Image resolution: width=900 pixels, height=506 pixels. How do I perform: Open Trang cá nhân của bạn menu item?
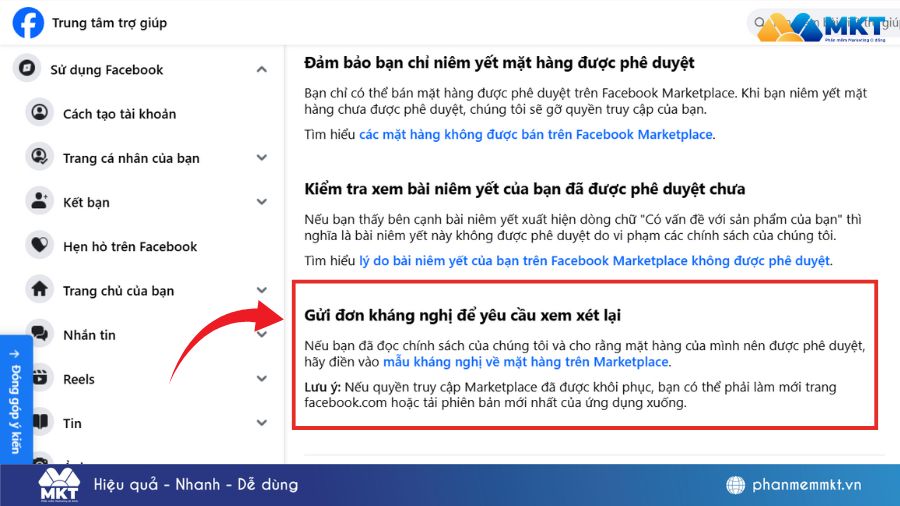click(131, 158)
